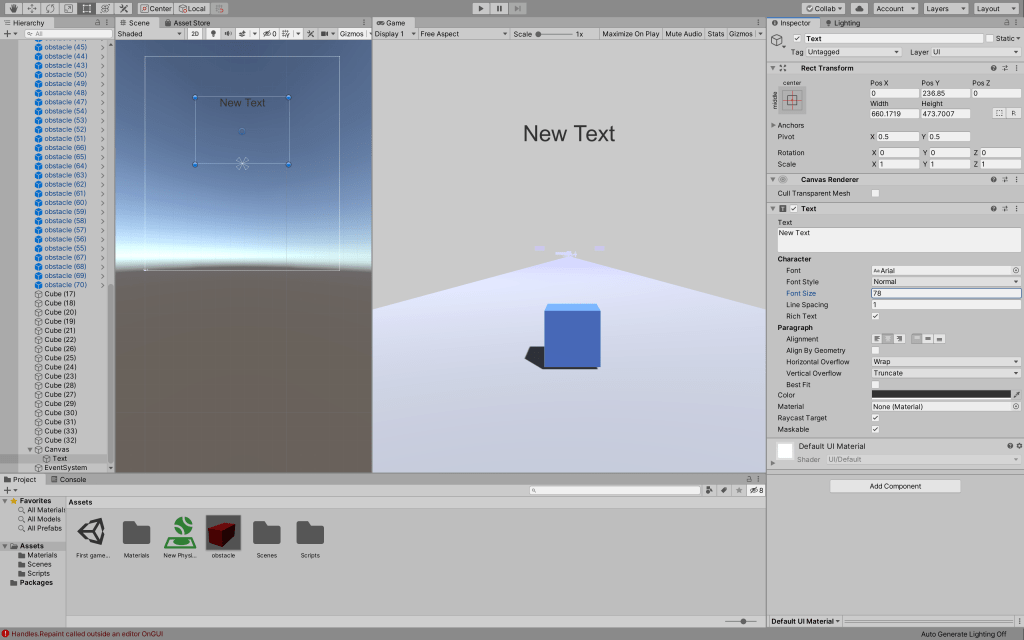Screen dimensions: 1024x640
Task: Switch to the Lighting tab
Action: pos(842,22)
